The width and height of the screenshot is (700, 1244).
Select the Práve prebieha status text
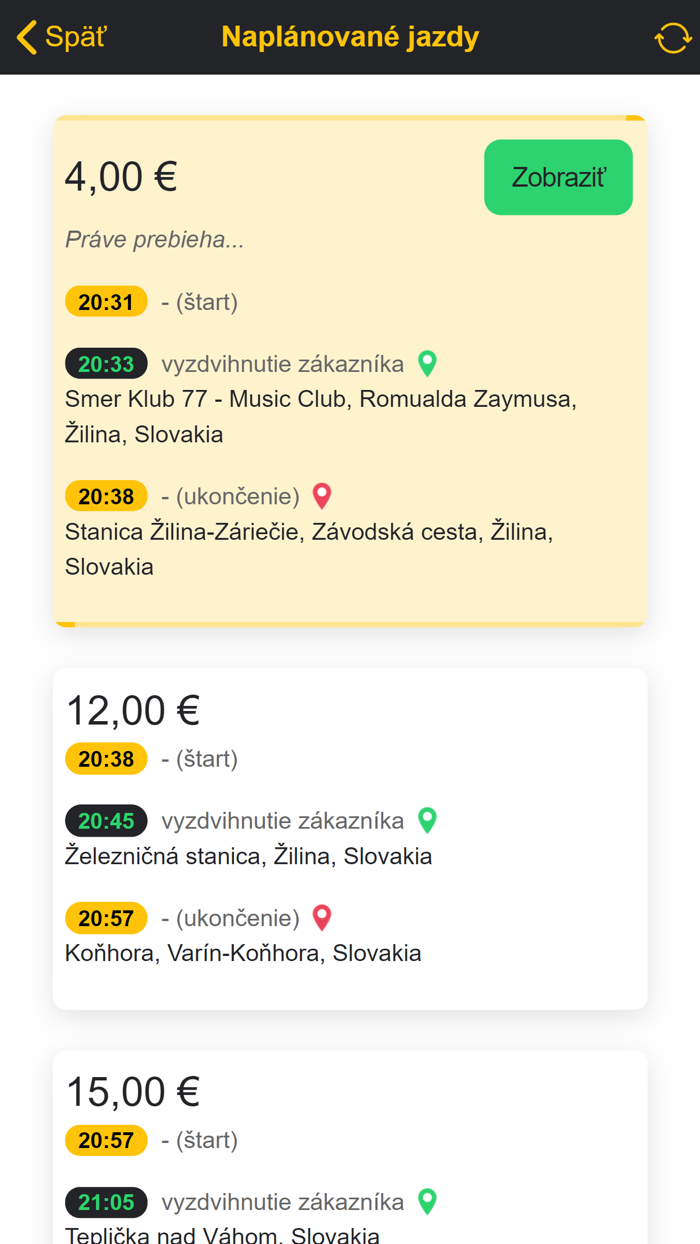pos(154,240)
